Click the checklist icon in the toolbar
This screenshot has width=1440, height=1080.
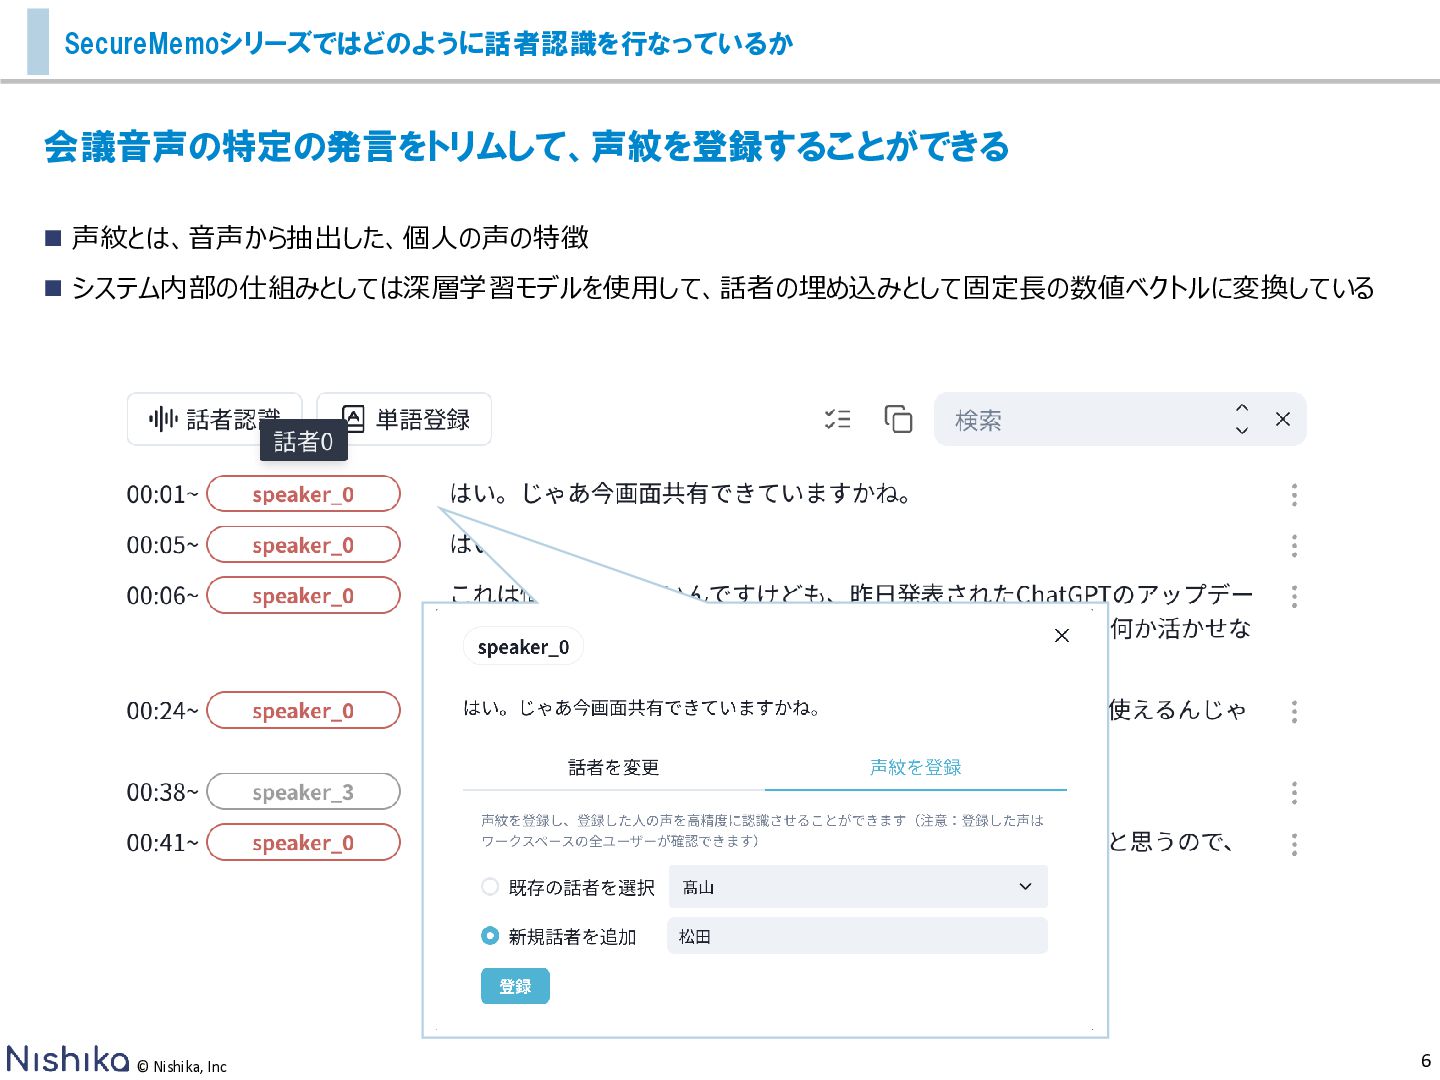(x=838, y=419)
